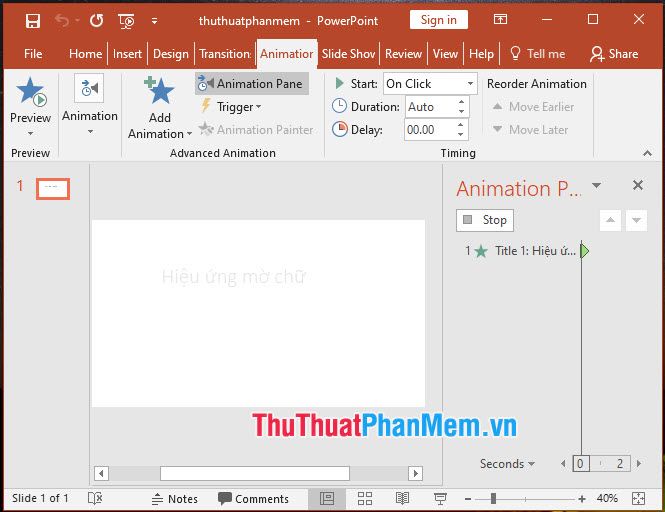The width and height of the screenshot is (665, 512).
Task: Click the horizontal scrollbar right arrow
Action: point(416,473)
